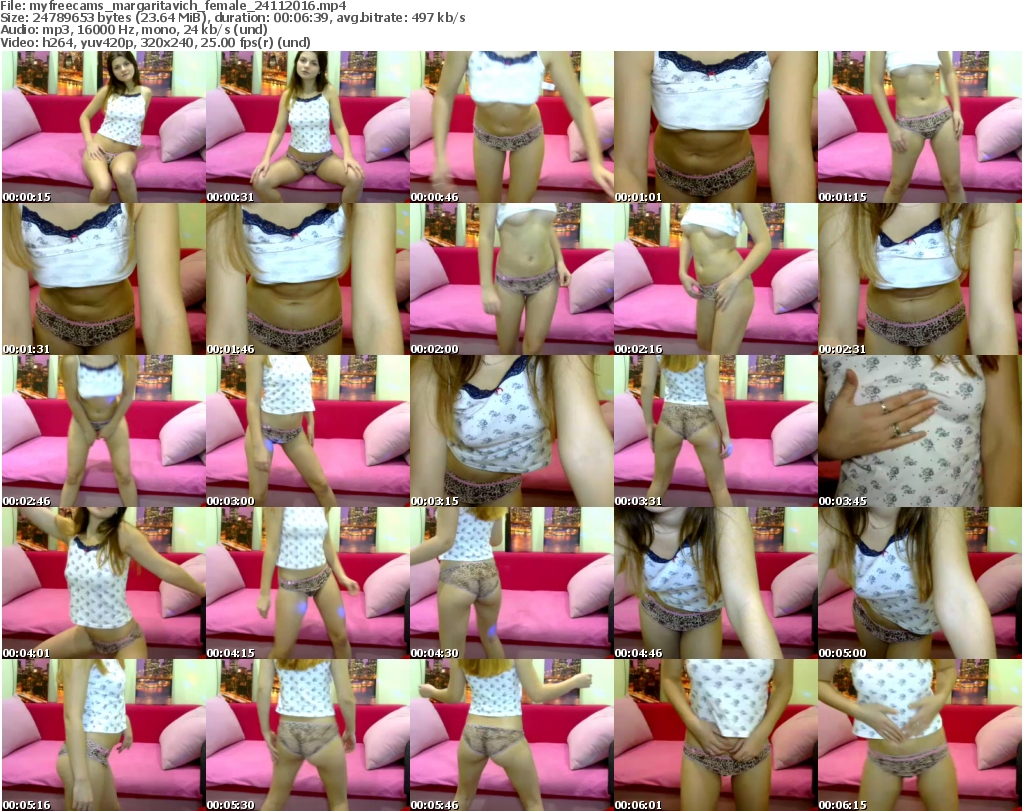Pick the frame marked 00:03:31
This screenshot has height=811, width=1024.
click(x=716, y=431)
